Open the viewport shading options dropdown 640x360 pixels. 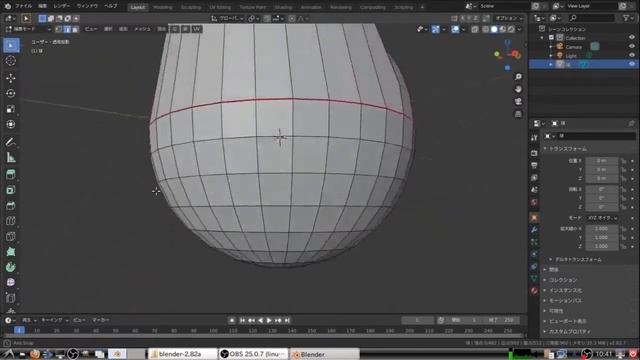tap(520, 29)
